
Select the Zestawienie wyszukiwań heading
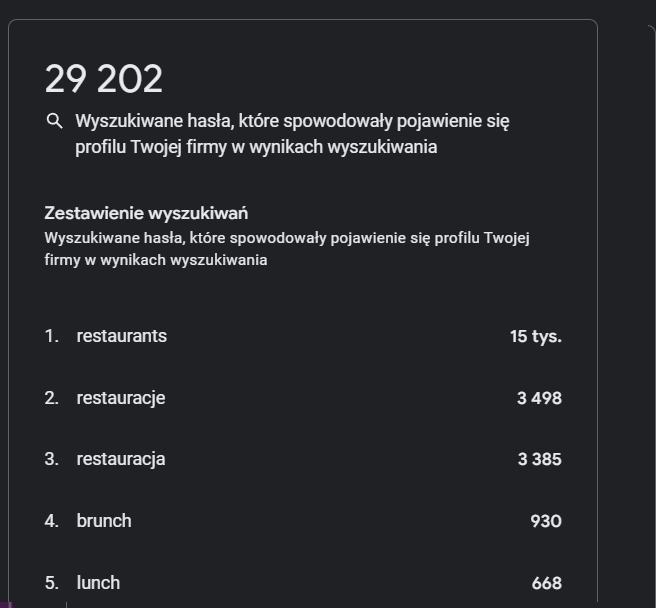pos(146,213)
